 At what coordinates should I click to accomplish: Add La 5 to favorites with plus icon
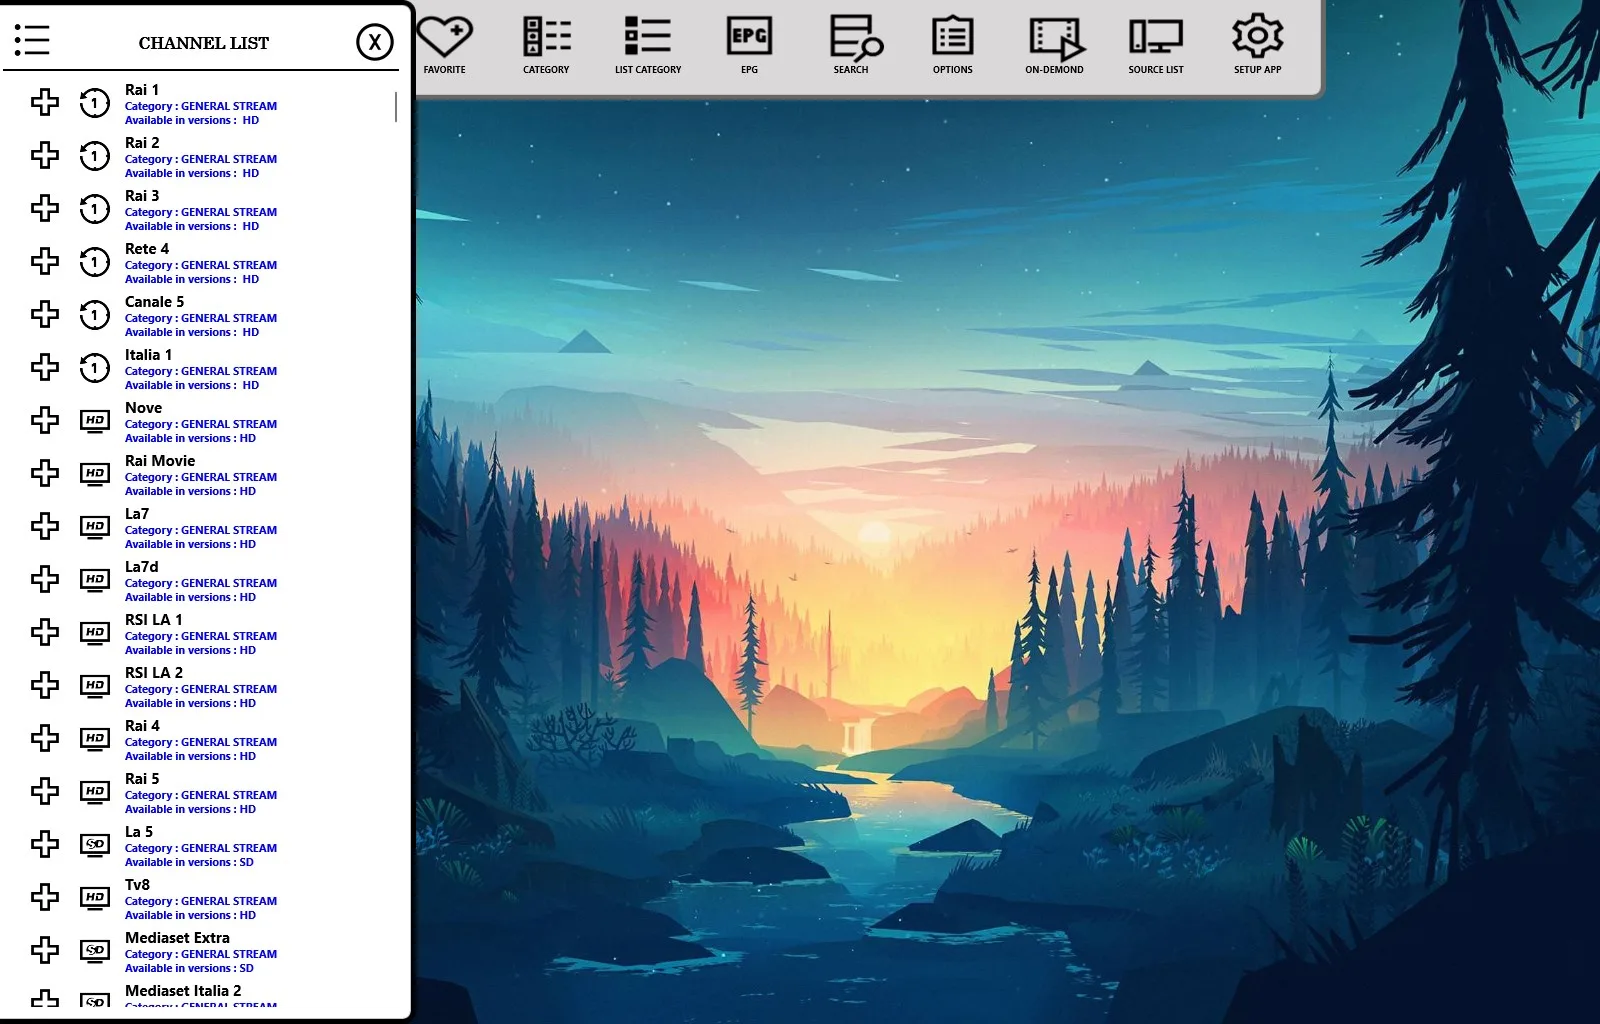[45, 844]
